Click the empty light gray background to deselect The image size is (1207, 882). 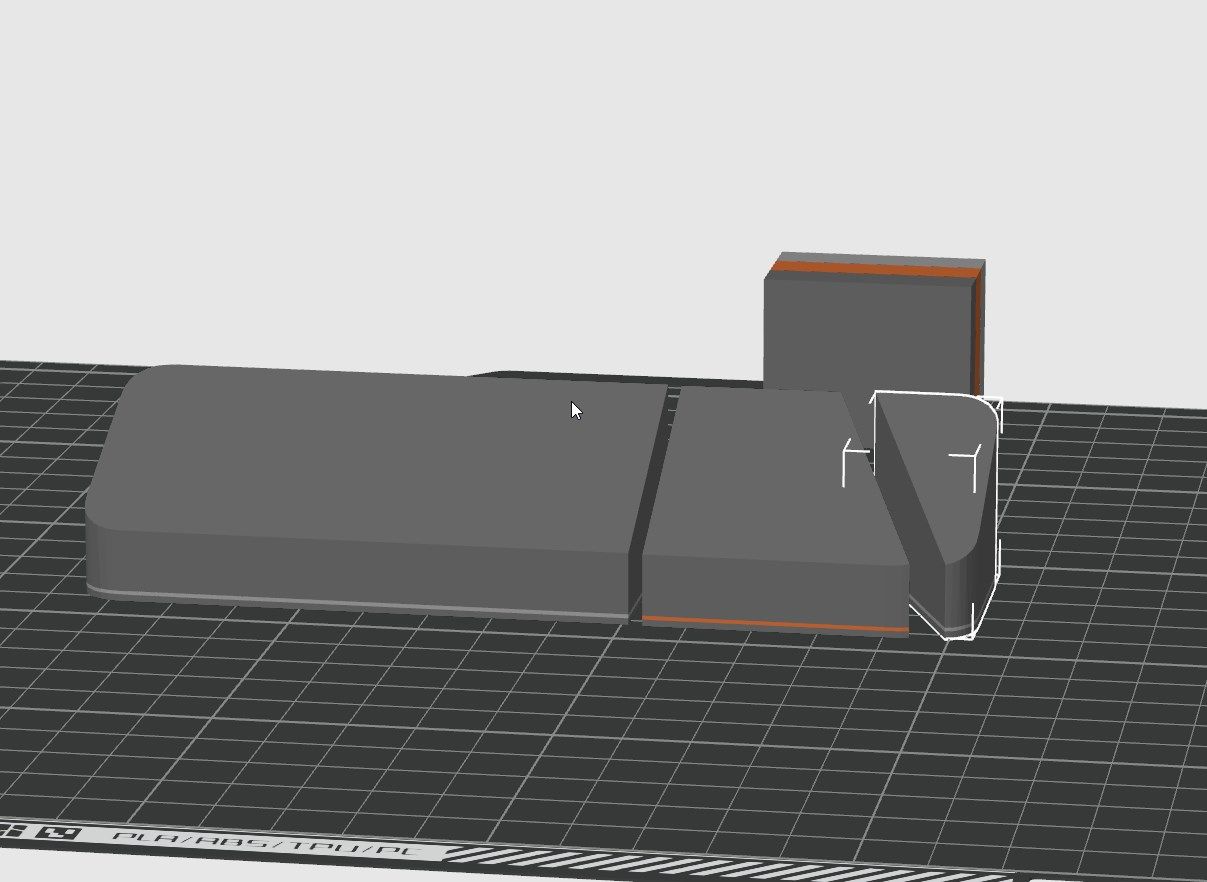(x=400, y=150)
